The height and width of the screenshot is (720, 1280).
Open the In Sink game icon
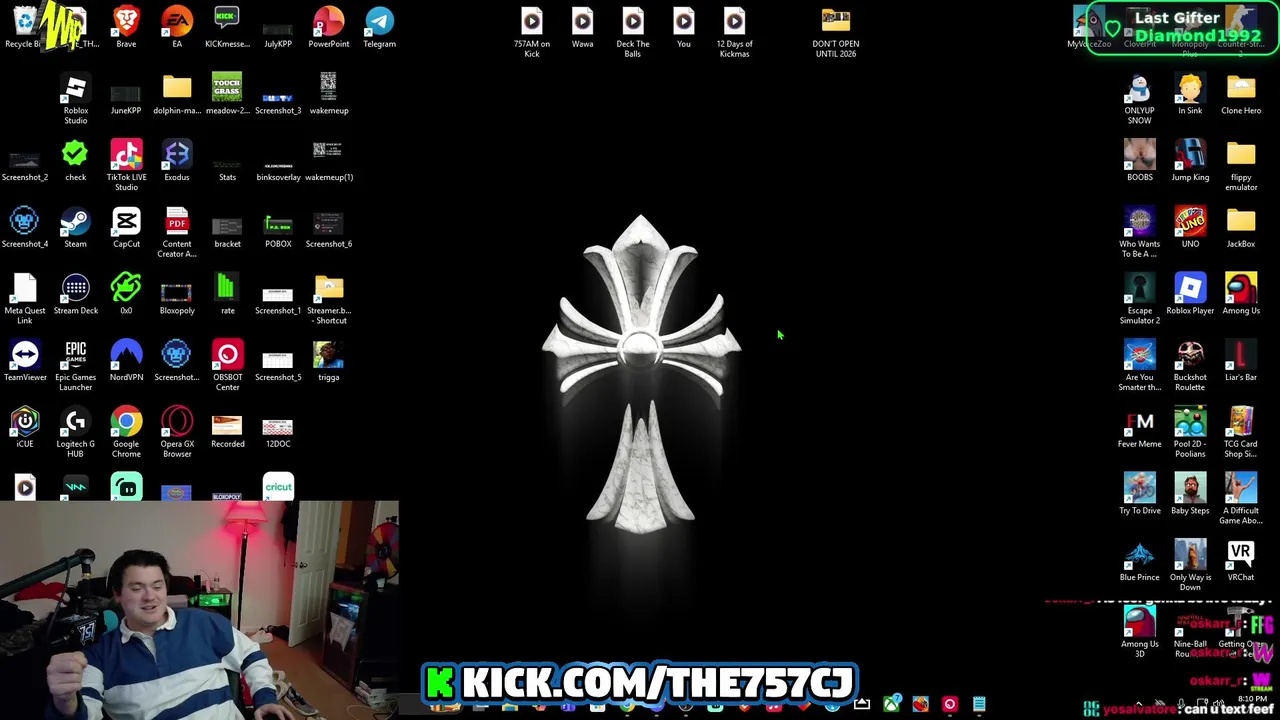point(1190,94)
